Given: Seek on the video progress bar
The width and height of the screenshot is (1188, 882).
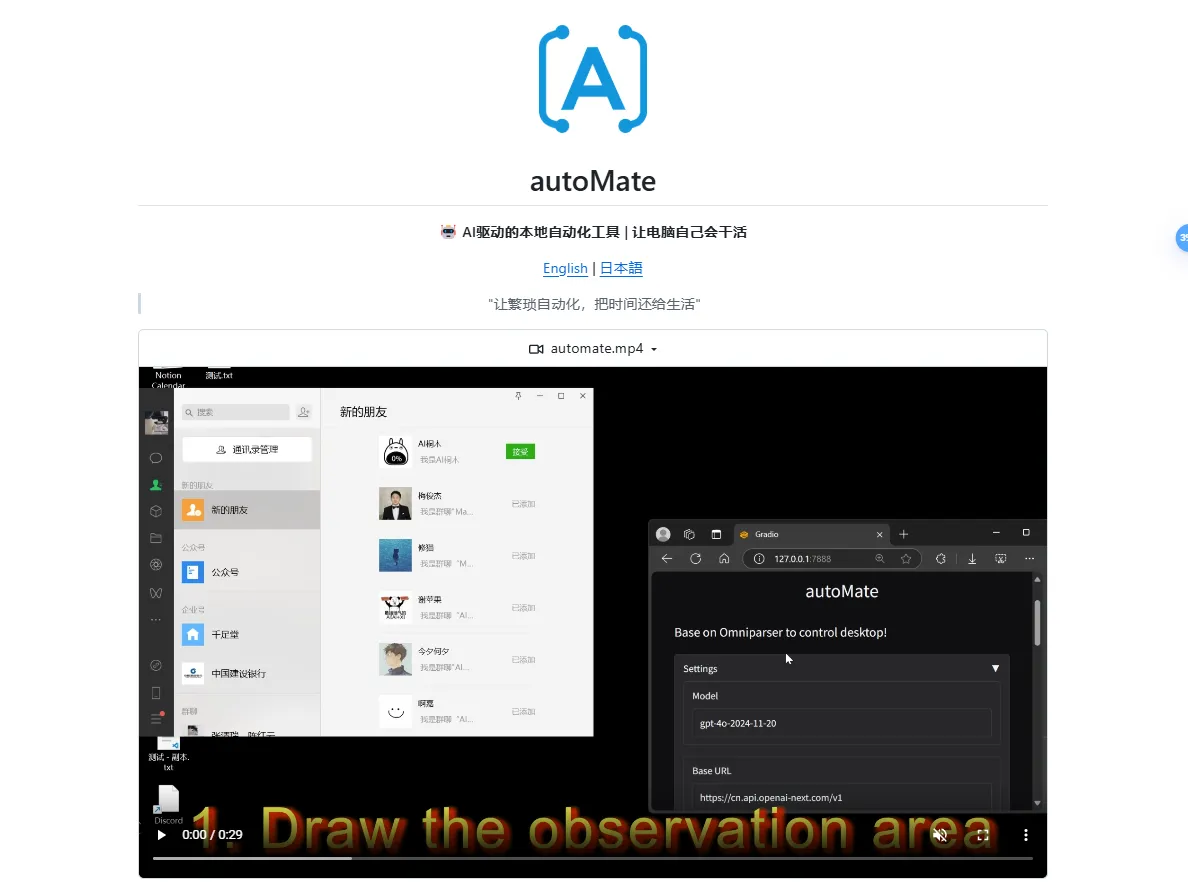Looking at the screenshot, I should (x=592, y=859).
